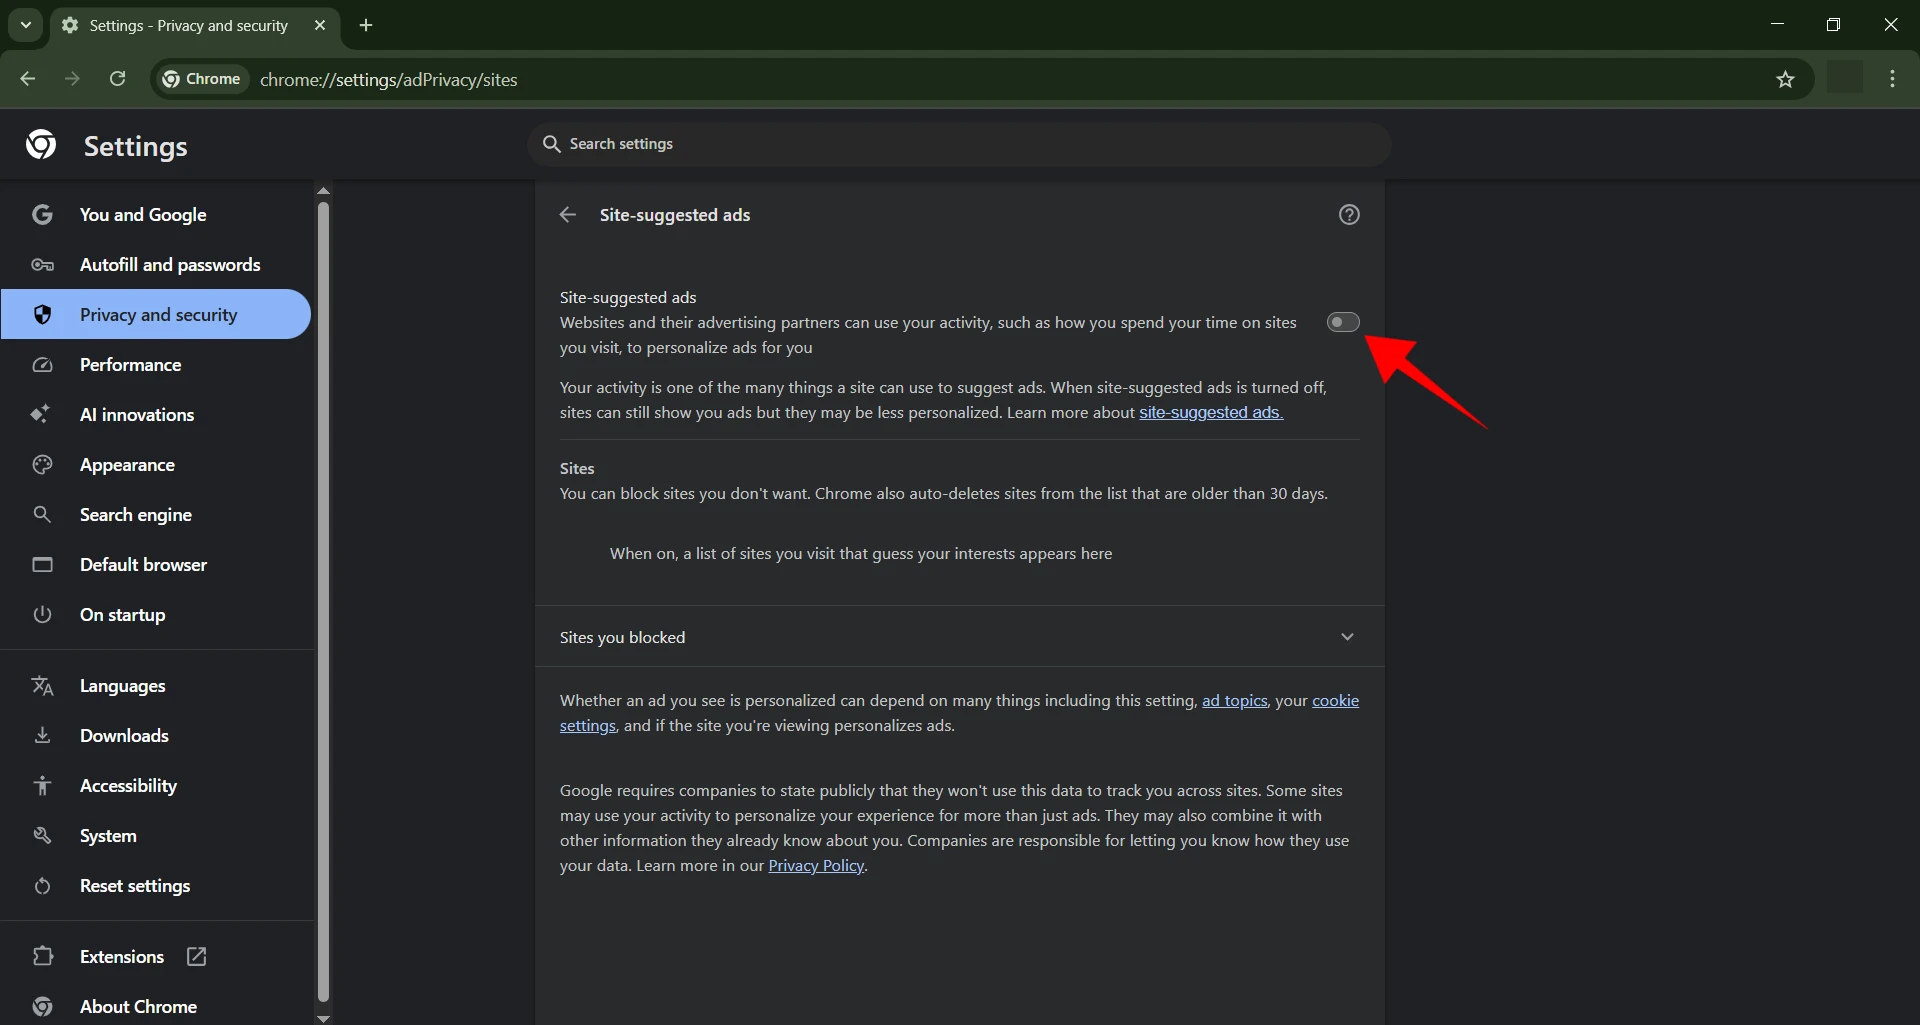Image resolution: width=1920 pixels, height=1025 pixels.
Task: Click the puzzle Extensions icon
Action: click(x=42, y=957)
